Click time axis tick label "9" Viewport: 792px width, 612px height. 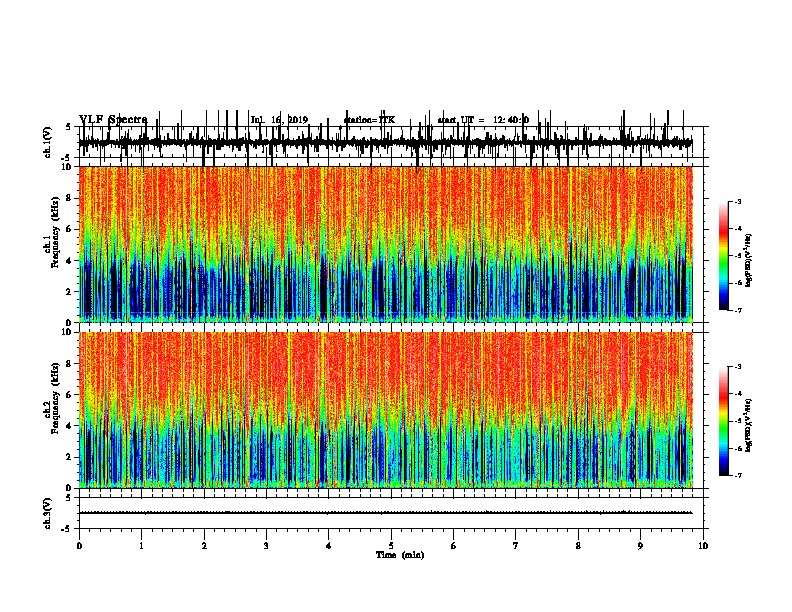point(640,546)
